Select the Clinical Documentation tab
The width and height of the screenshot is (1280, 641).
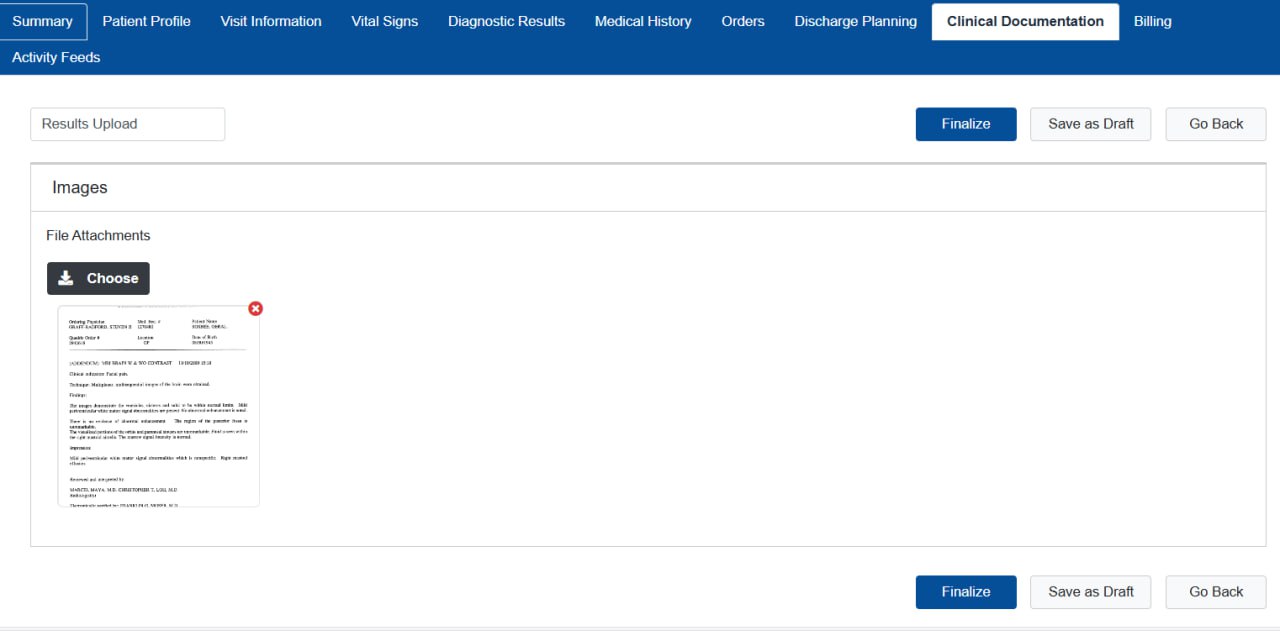(1025, 21)
